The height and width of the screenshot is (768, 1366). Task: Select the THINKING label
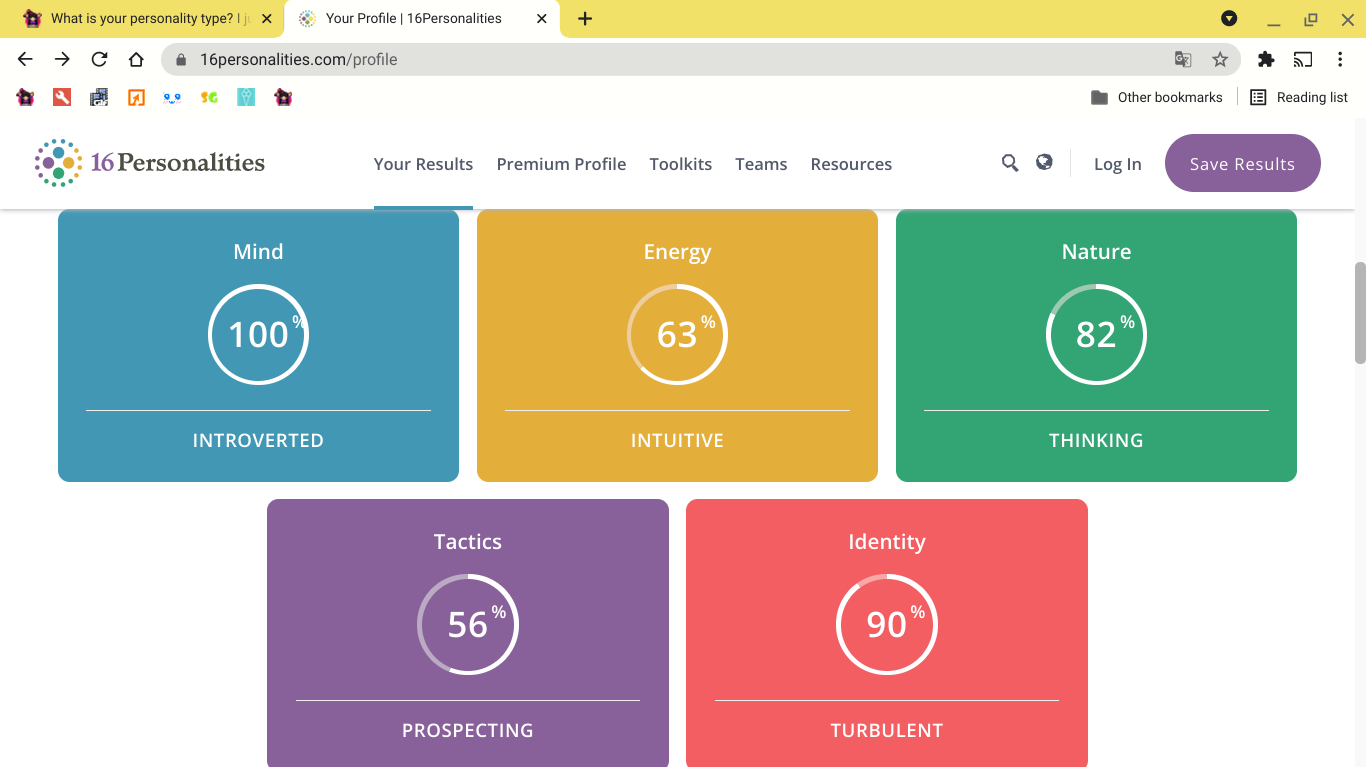tap(1096, 441)
